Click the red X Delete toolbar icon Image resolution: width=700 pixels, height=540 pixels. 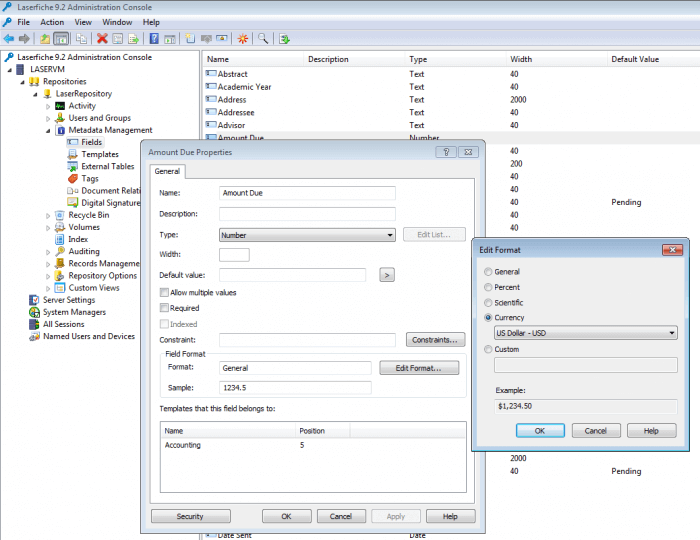[x=102, y=39]
